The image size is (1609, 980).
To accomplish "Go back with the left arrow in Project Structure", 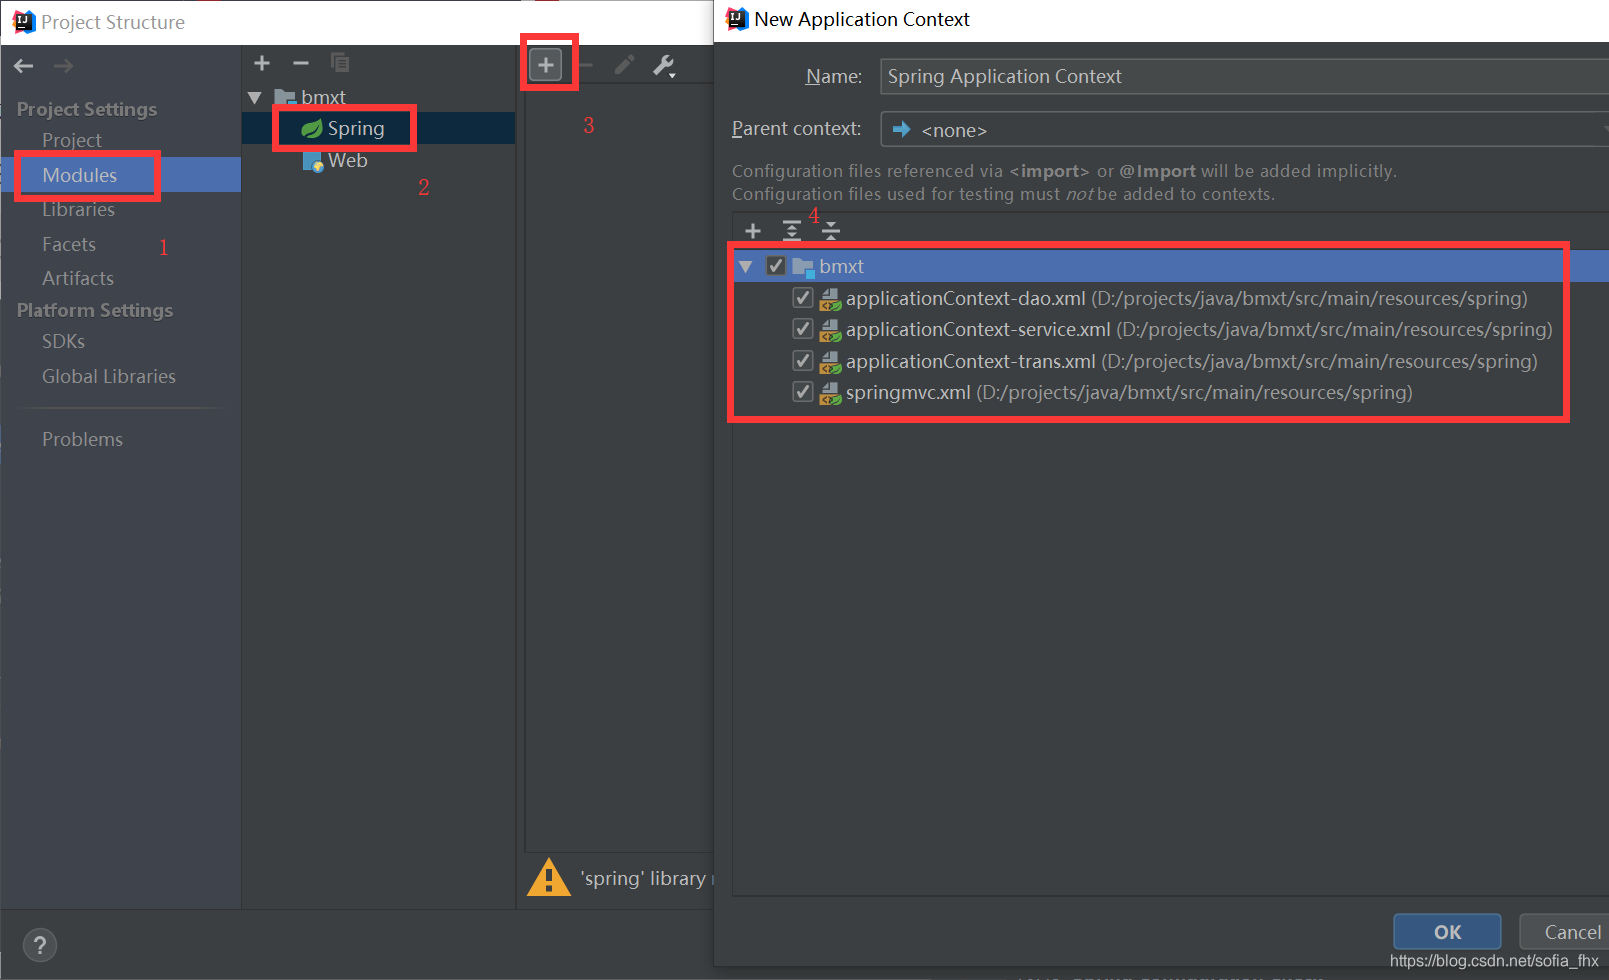I will [x=24, y=66].
